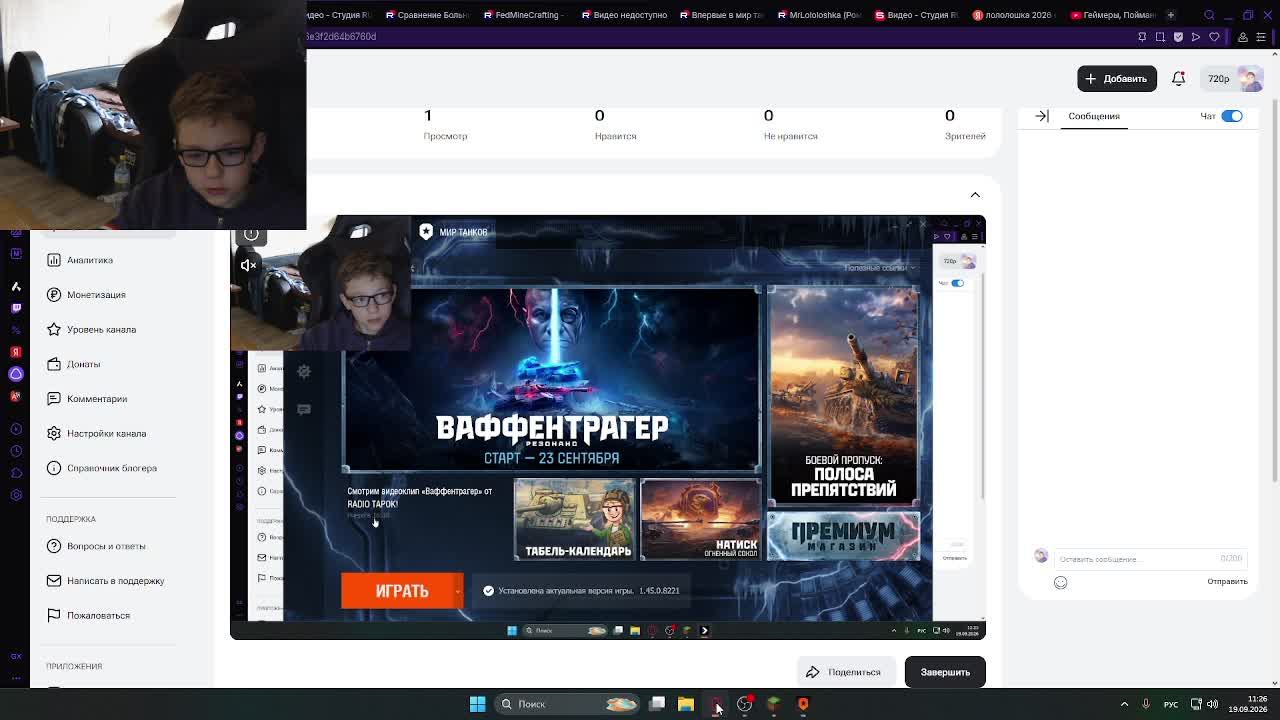Image resolution: width=1280 pixels, height=720 pixels.
Task: Open File Explorer from the taskbar
Action: pyautogui.click(x=686, y=704)
